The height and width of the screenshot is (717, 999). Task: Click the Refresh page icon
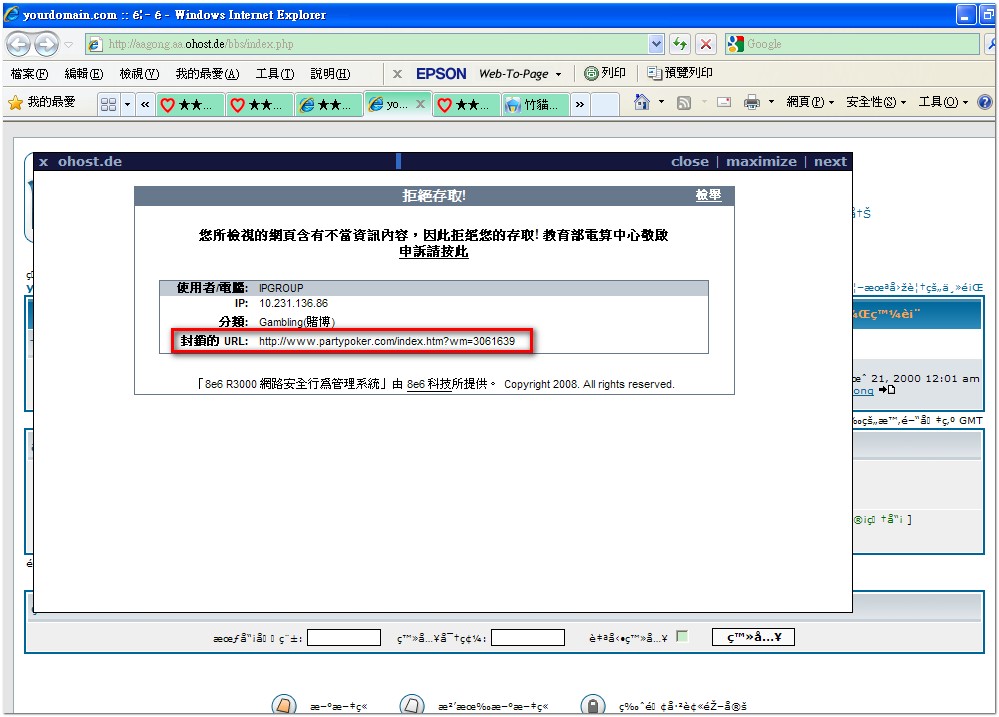(680, 44)
